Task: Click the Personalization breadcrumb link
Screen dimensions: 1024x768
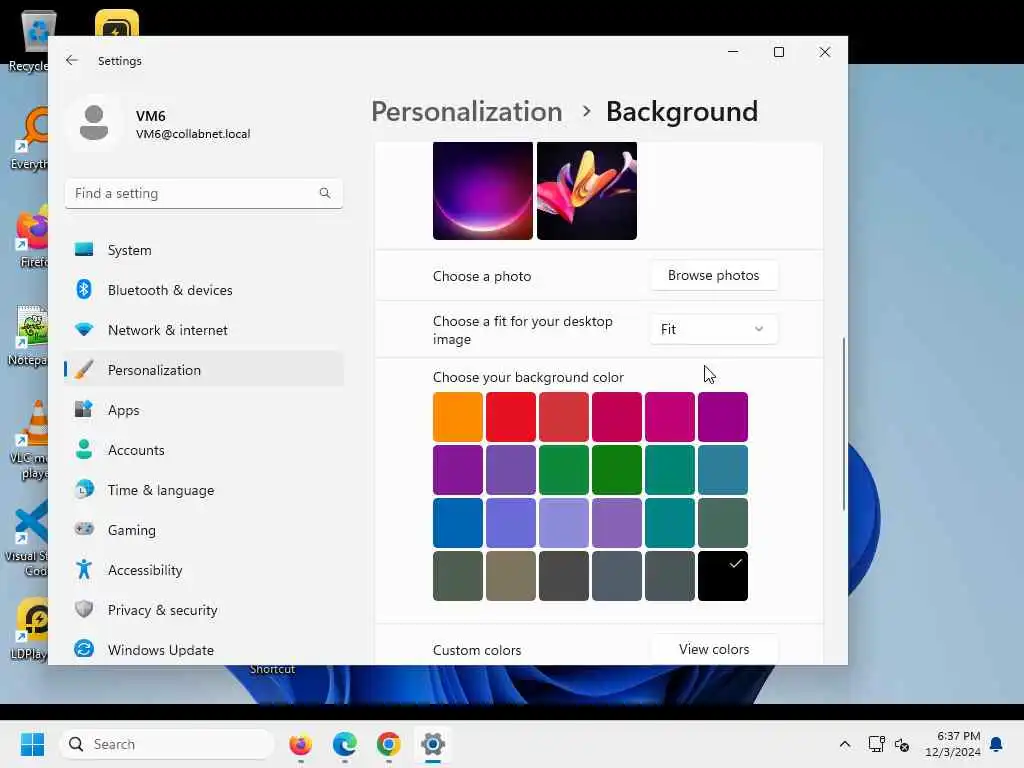Action: point(466,111)
